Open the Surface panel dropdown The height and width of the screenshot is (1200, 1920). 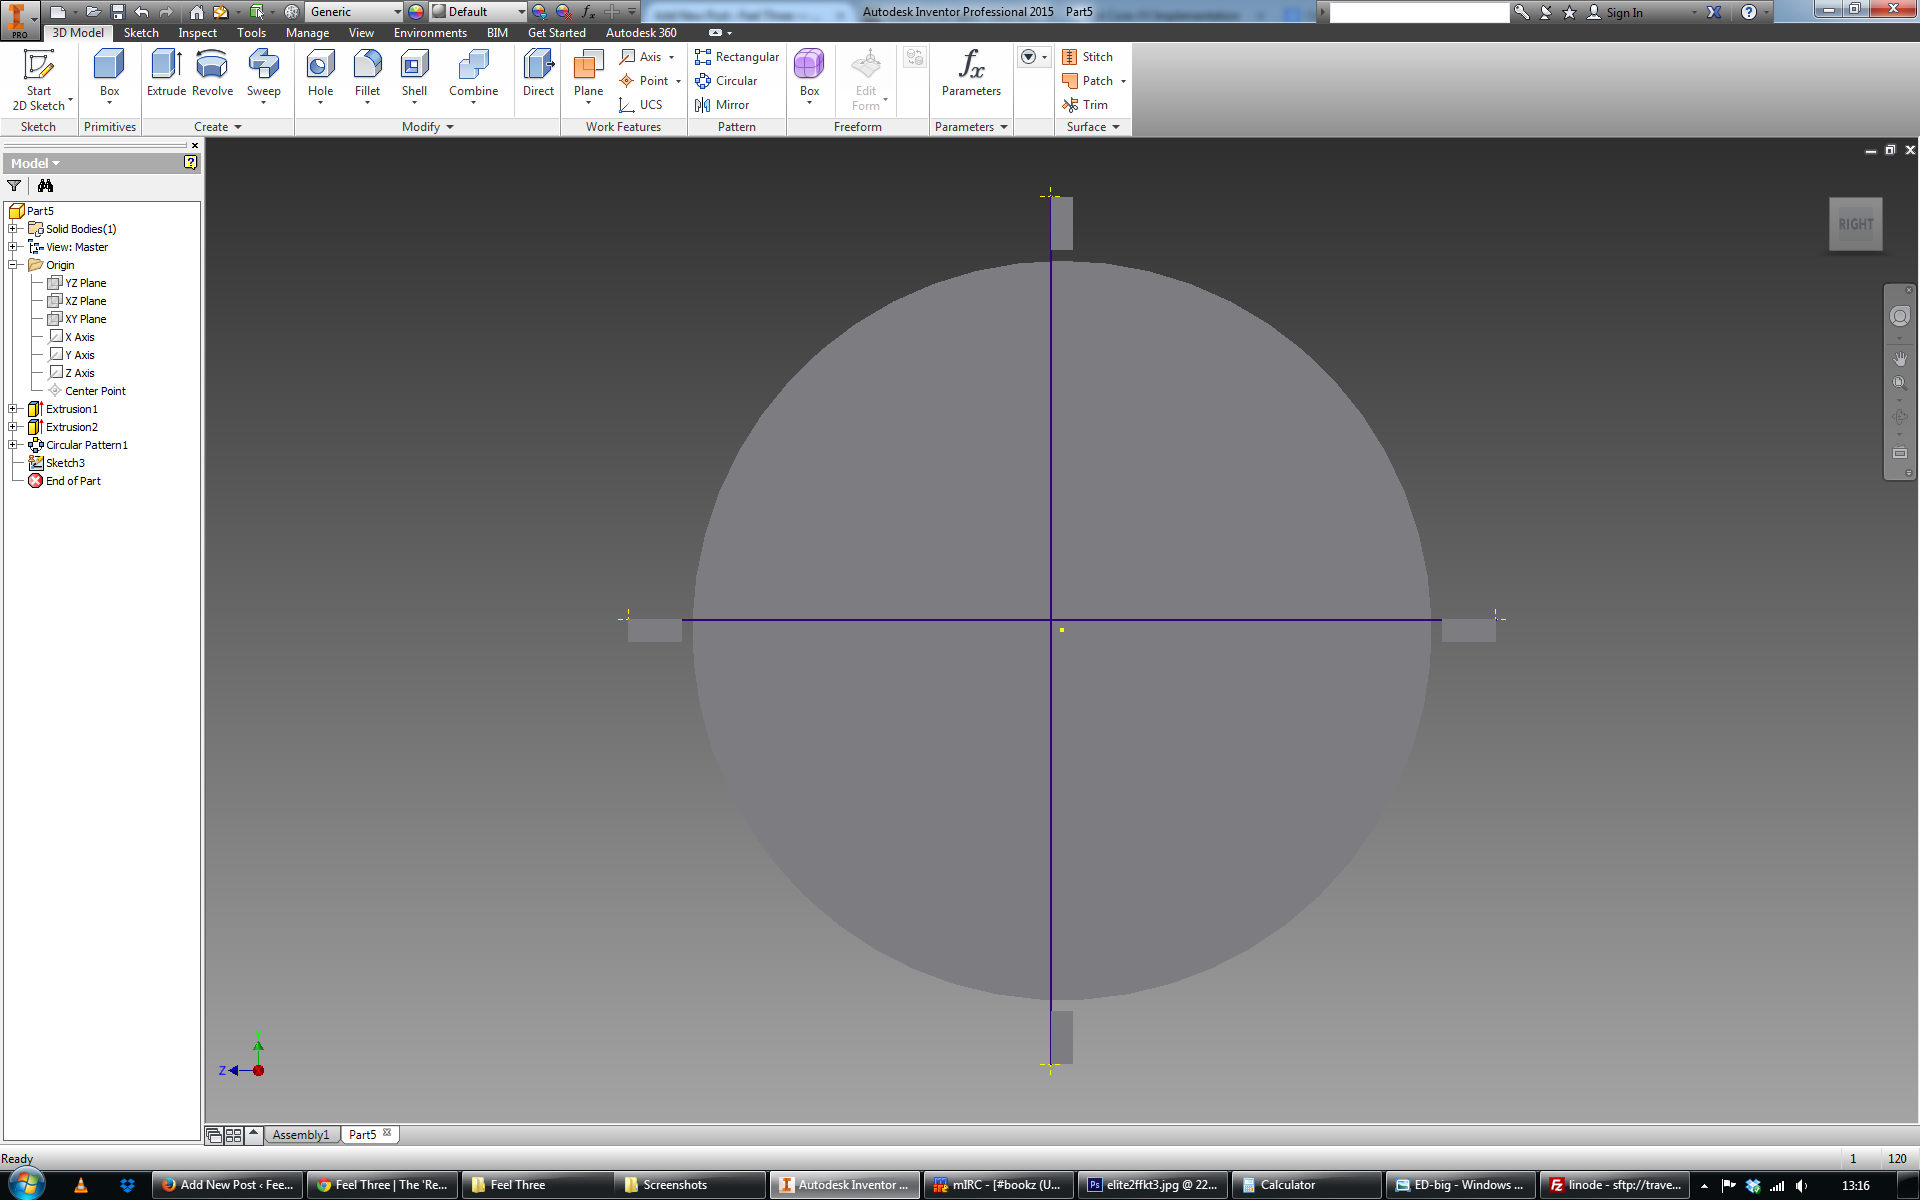point(1093,127)
